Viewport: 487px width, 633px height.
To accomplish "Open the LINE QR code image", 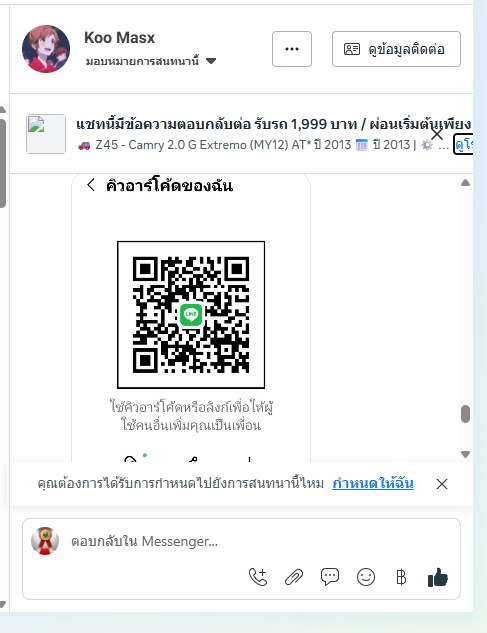I will (x=191, y=315).
